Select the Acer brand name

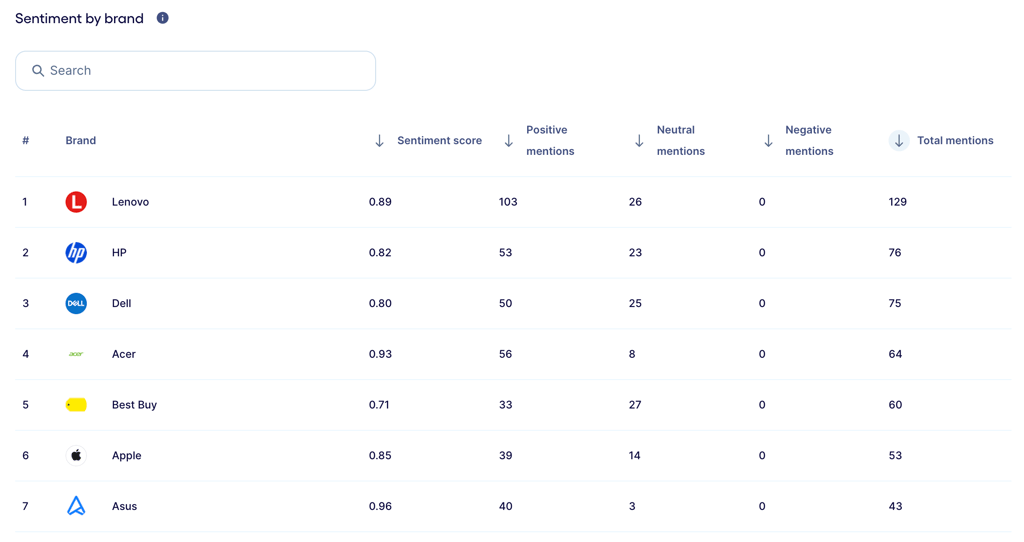pos(124,354)
